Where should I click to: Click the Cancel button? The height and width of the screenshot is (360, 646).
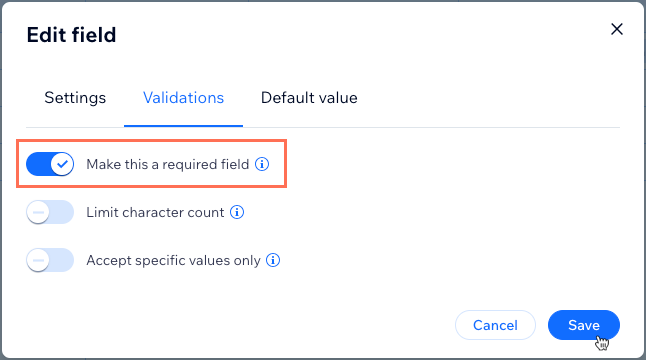(x=495, y=325)
